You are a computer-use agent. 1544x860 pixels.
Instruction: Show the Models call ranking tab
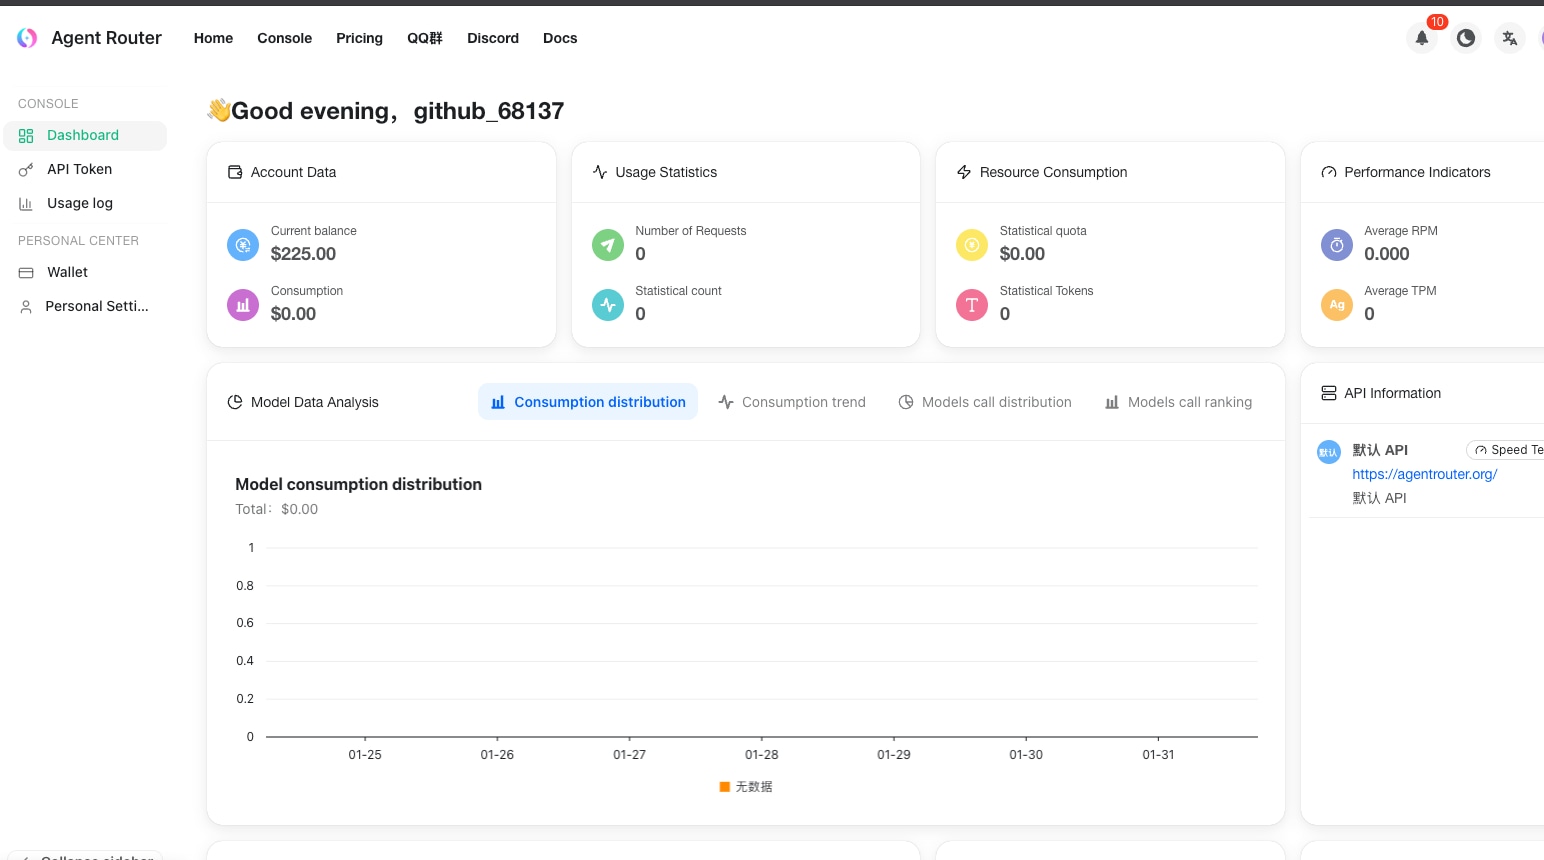tap(1178, 402)
